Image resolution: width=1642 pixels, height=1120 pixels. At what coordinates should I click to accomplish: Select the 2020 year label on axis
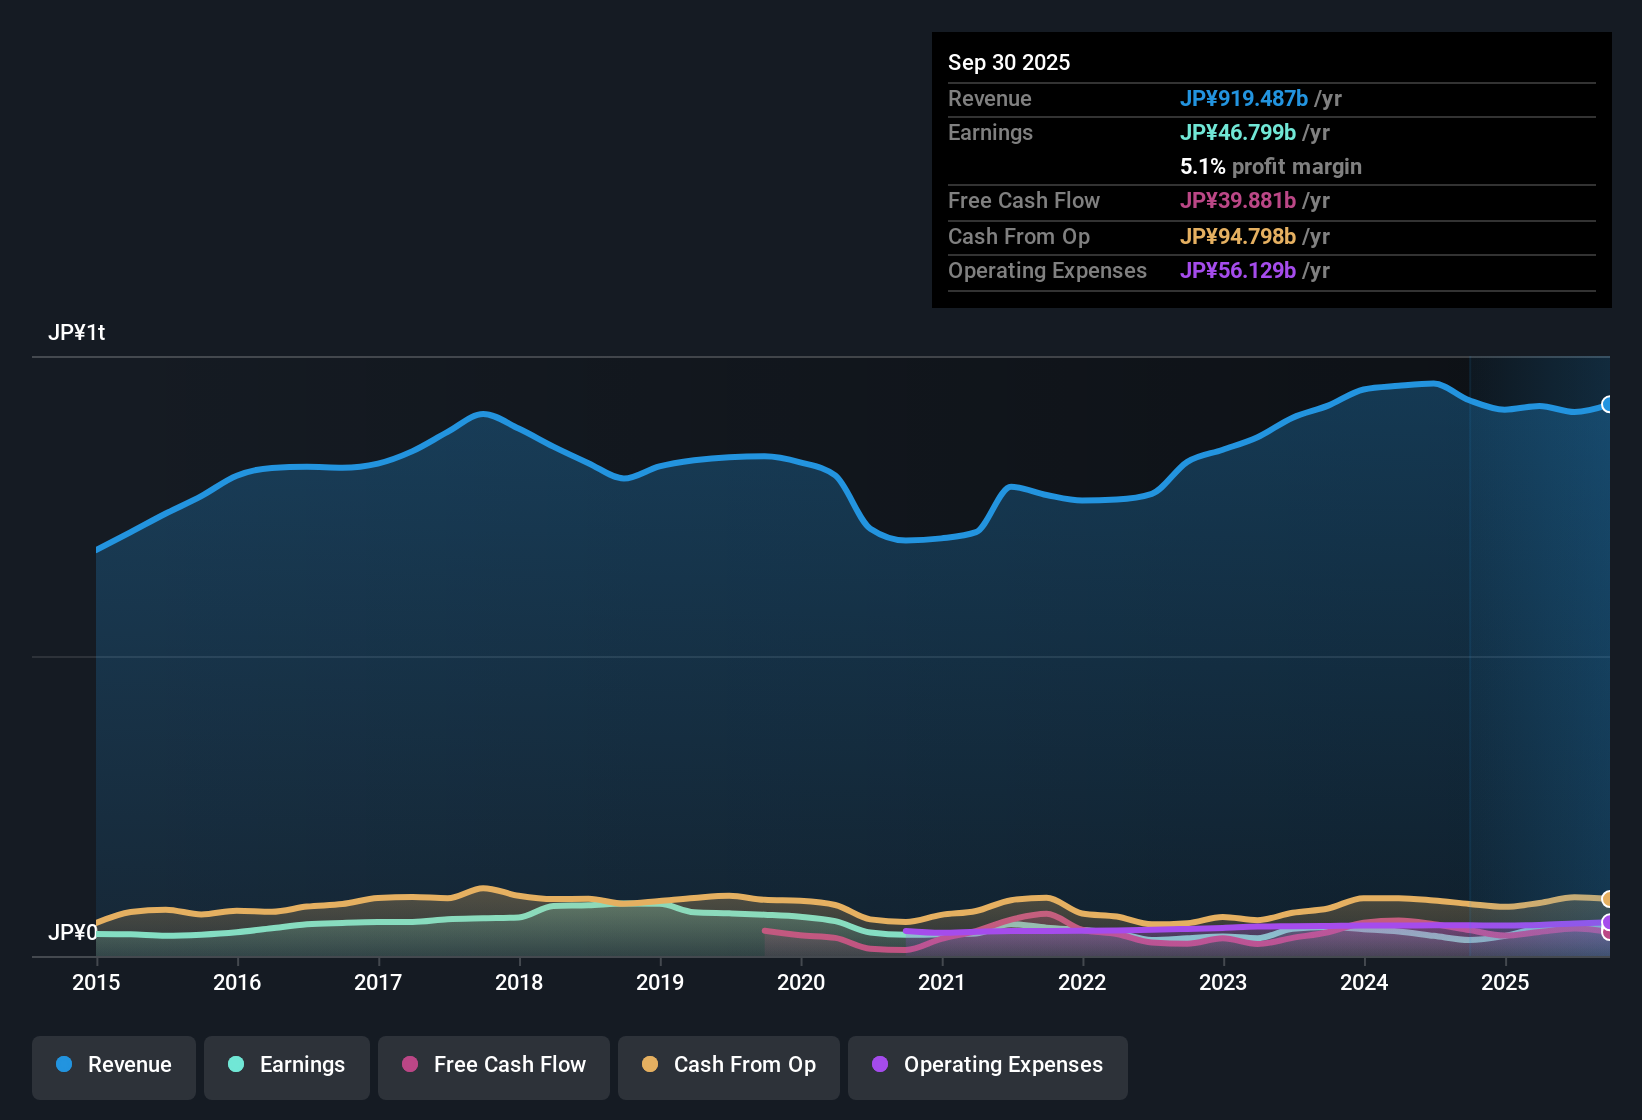pos(801,983)
